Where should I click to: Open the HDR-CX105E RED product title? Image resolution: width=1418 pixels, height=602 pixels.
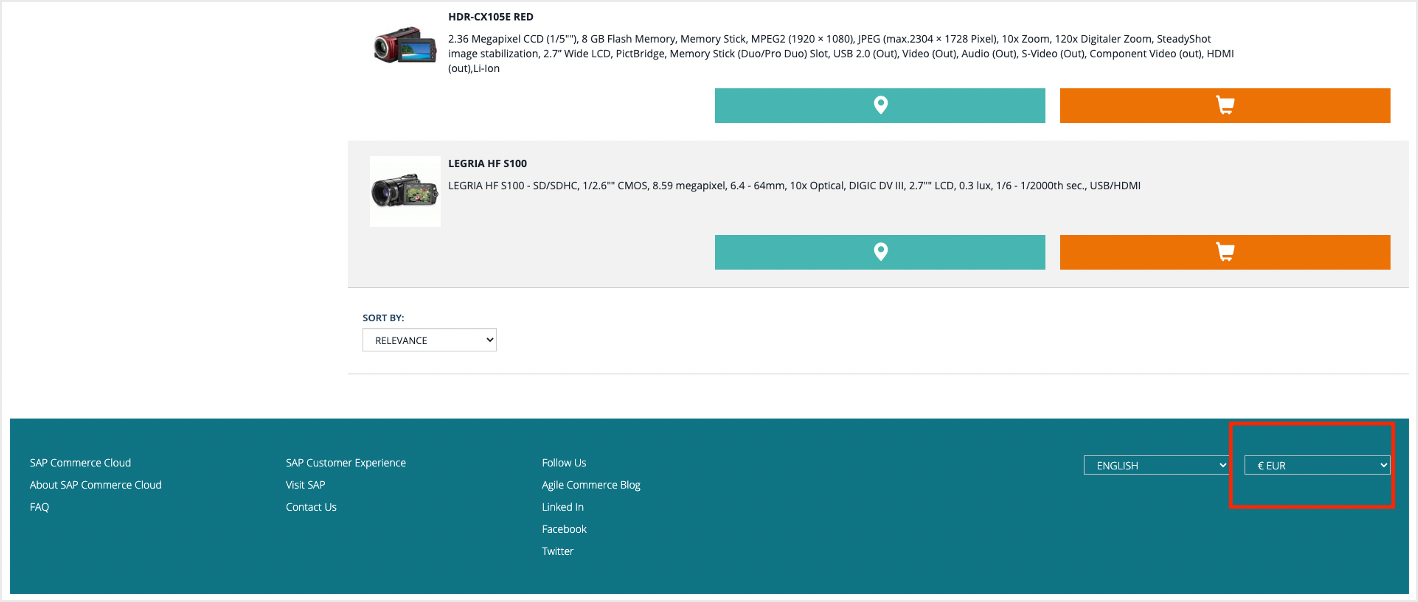491,17
